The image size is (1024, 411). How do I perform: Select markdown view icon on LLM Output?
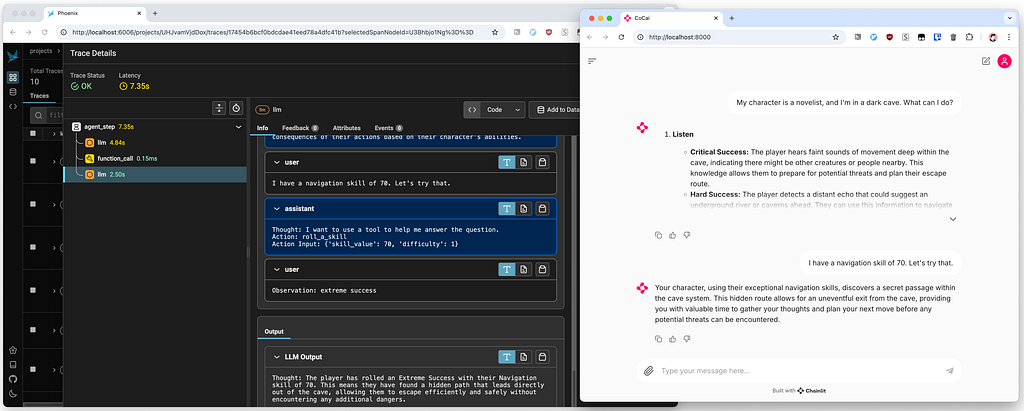[x=524, y=357]
